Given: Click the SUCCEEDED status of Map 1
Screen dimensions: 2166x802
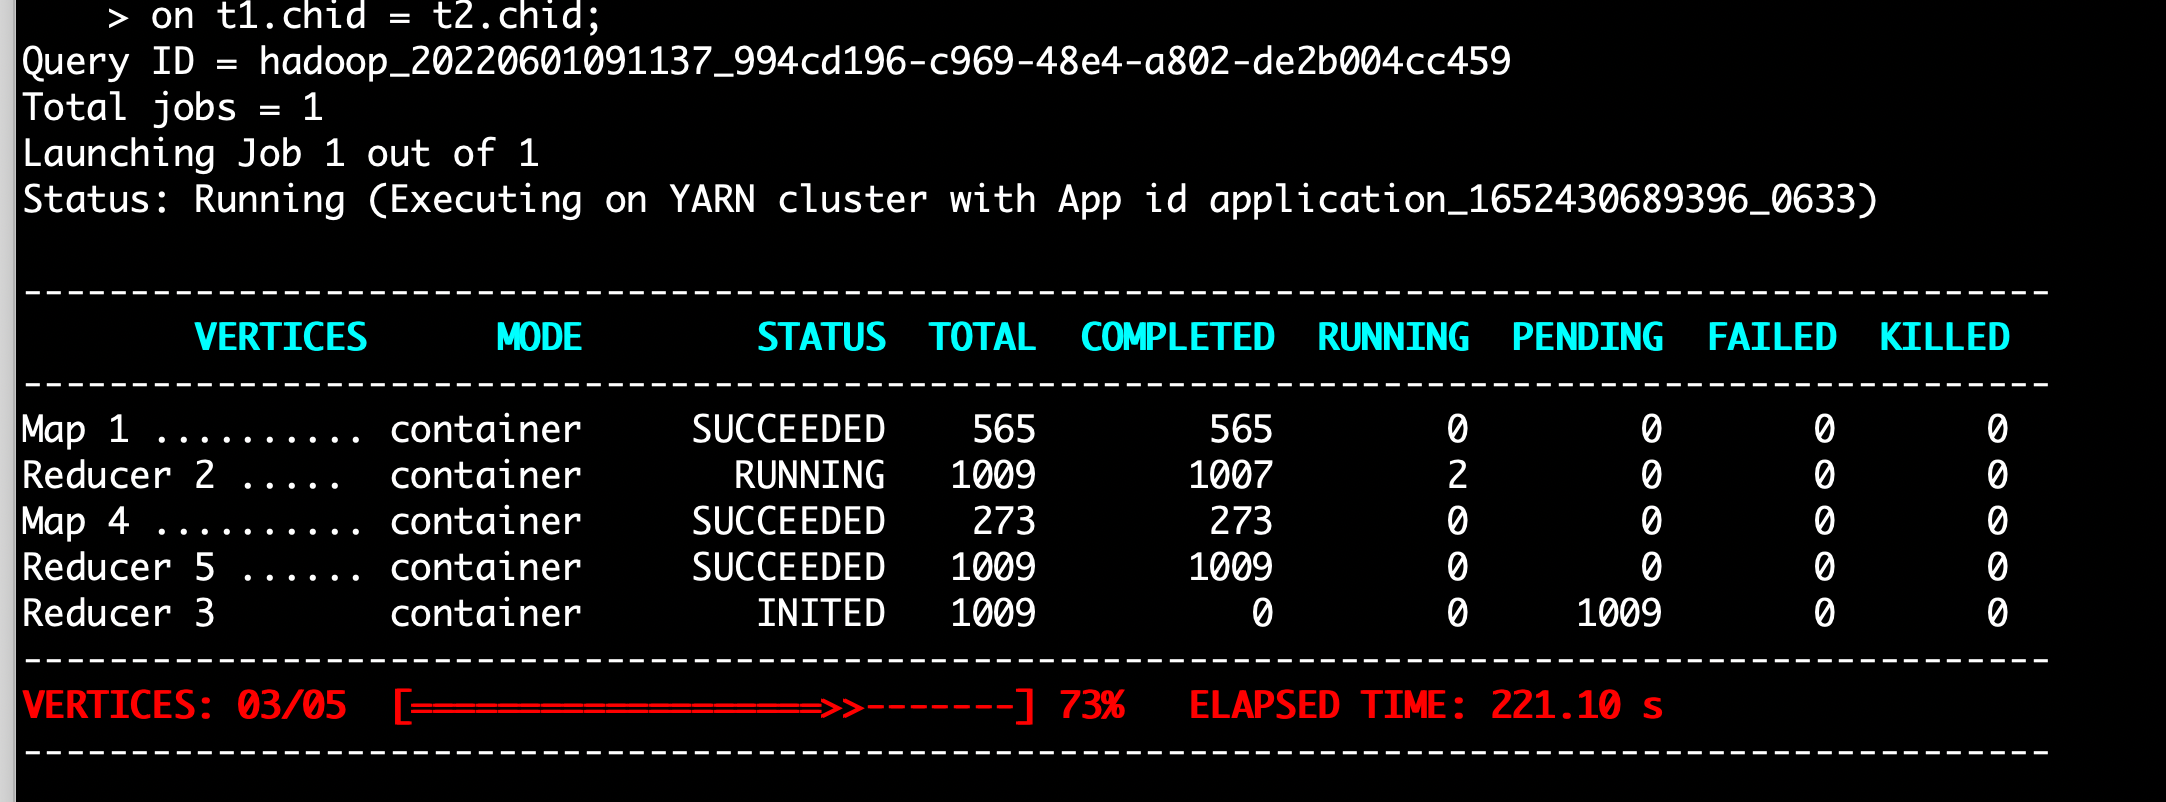Looking at the screenshot, I should [788, 429].
